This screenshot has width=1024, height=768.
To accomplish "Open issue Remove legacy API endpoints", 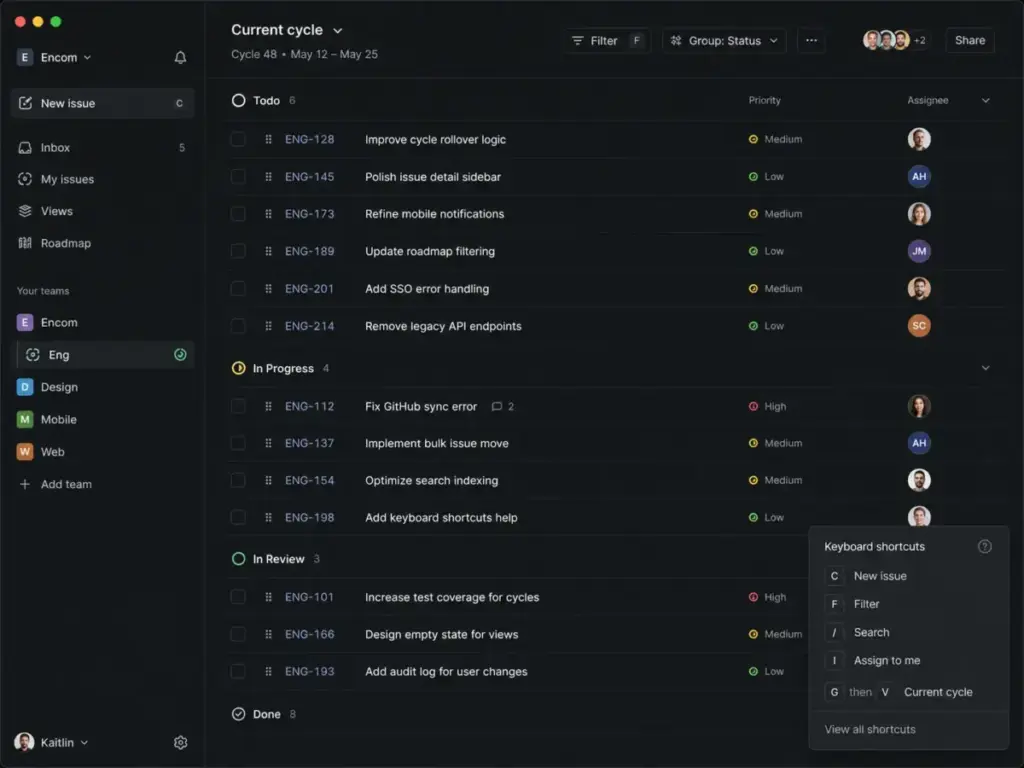I will point(443,326).
